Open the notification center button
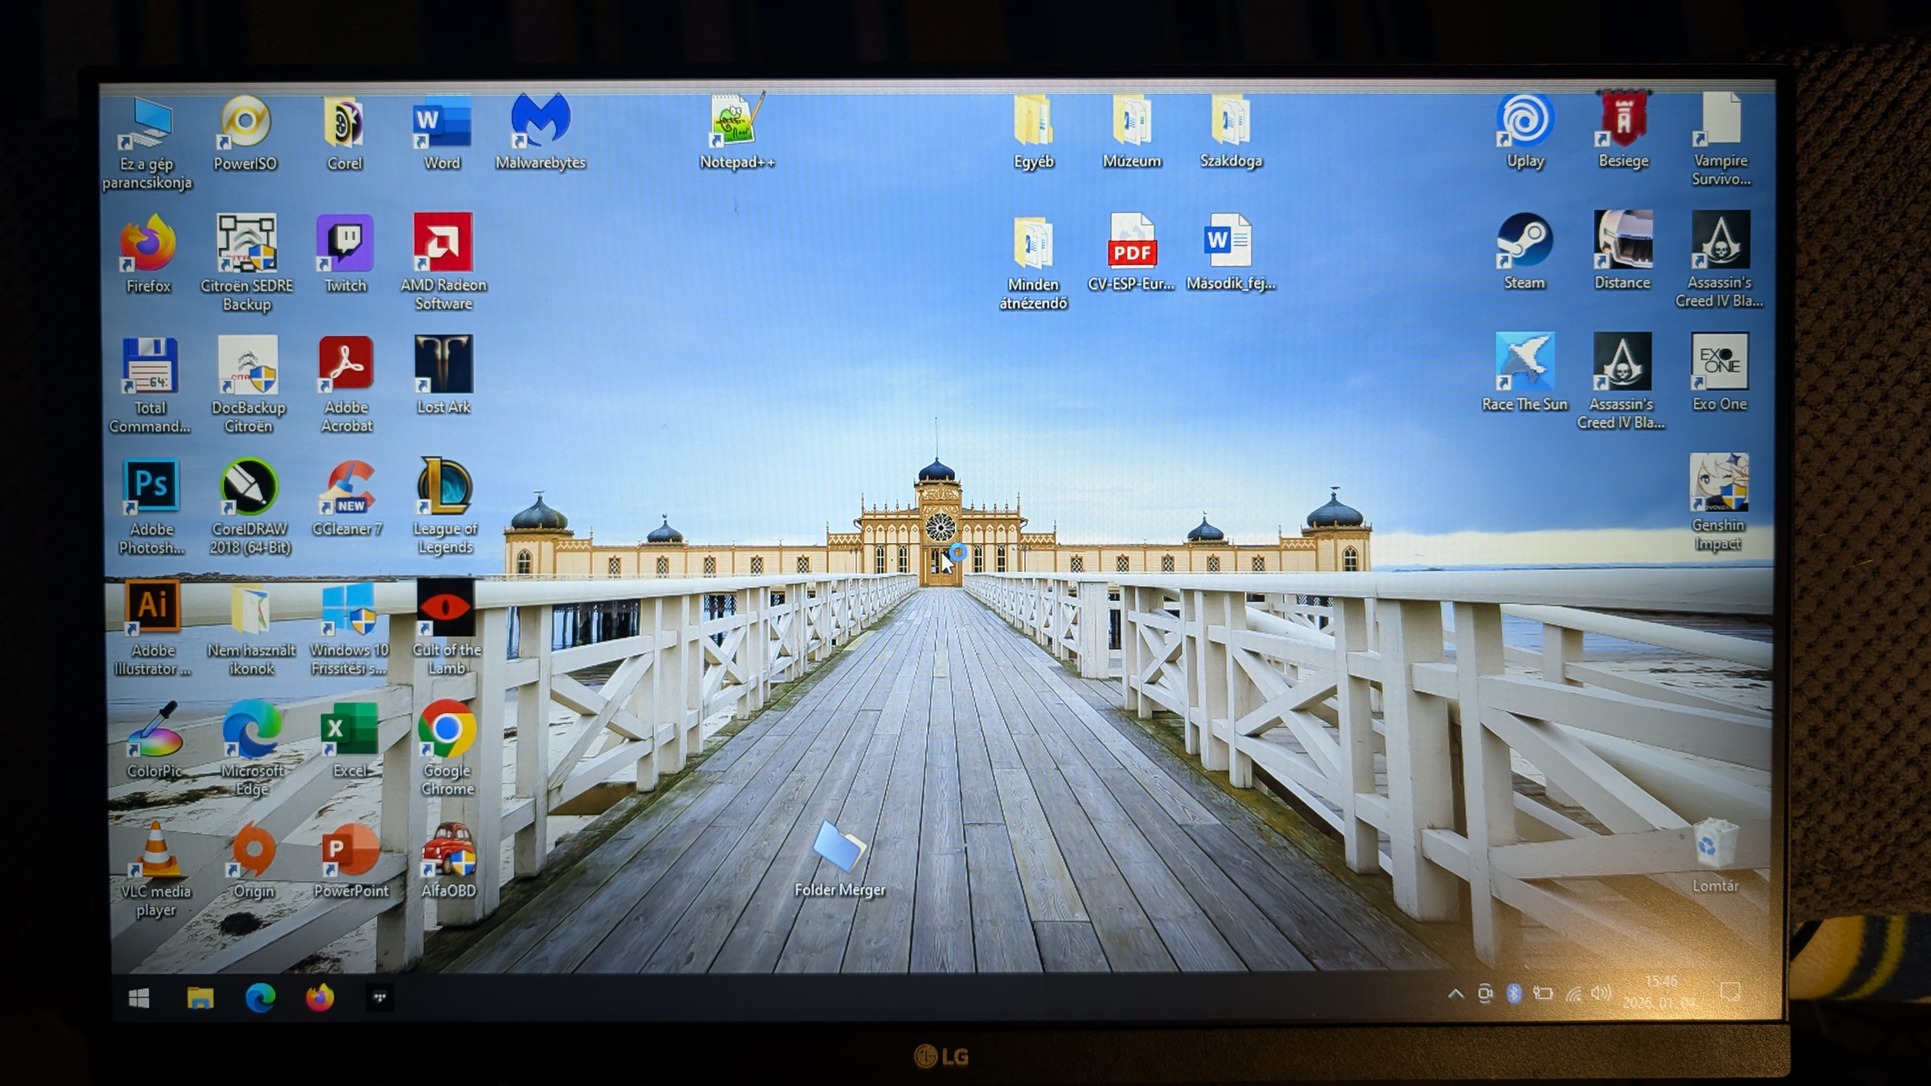 pos(1730,993)
